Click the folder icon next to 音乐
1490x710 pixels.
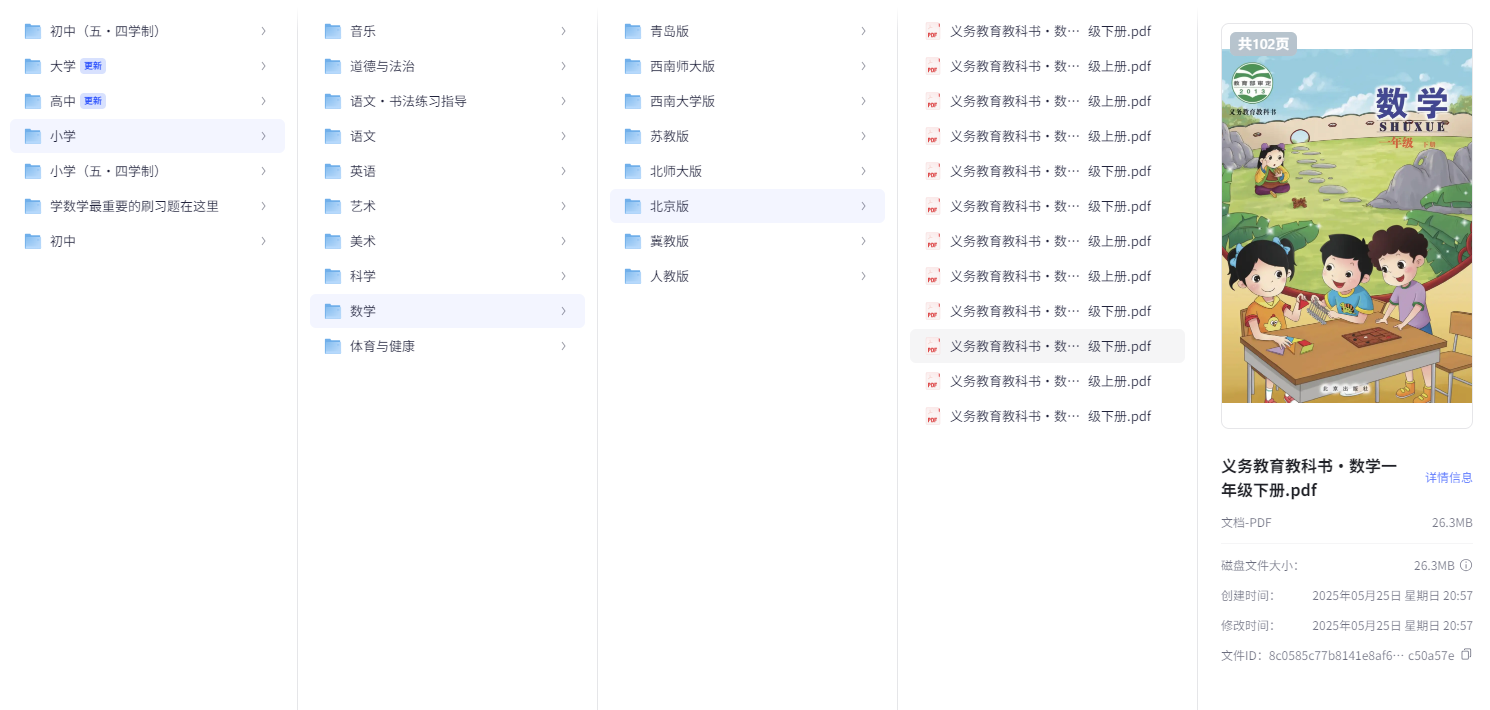[333, 31]
